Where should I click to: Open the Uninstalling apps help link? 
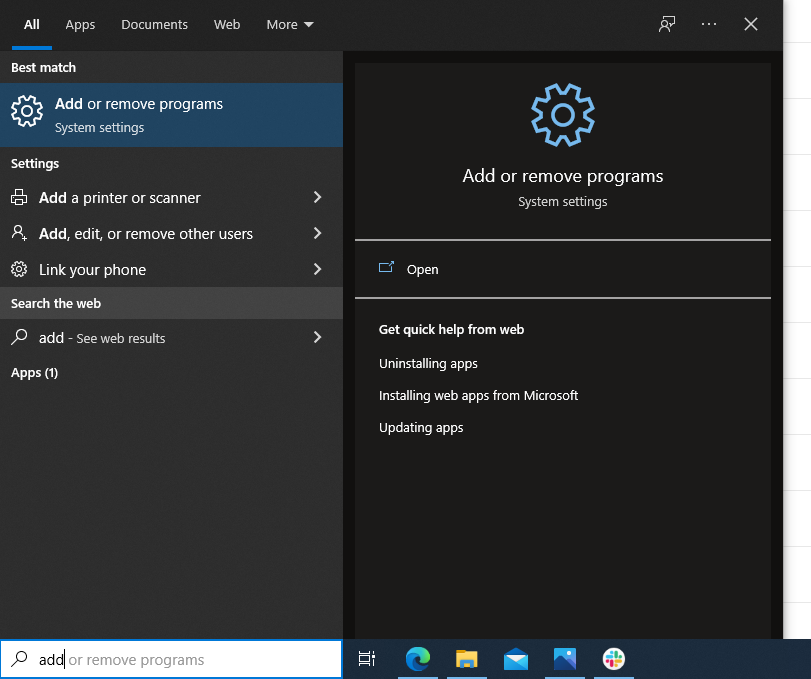click(428, 363)
